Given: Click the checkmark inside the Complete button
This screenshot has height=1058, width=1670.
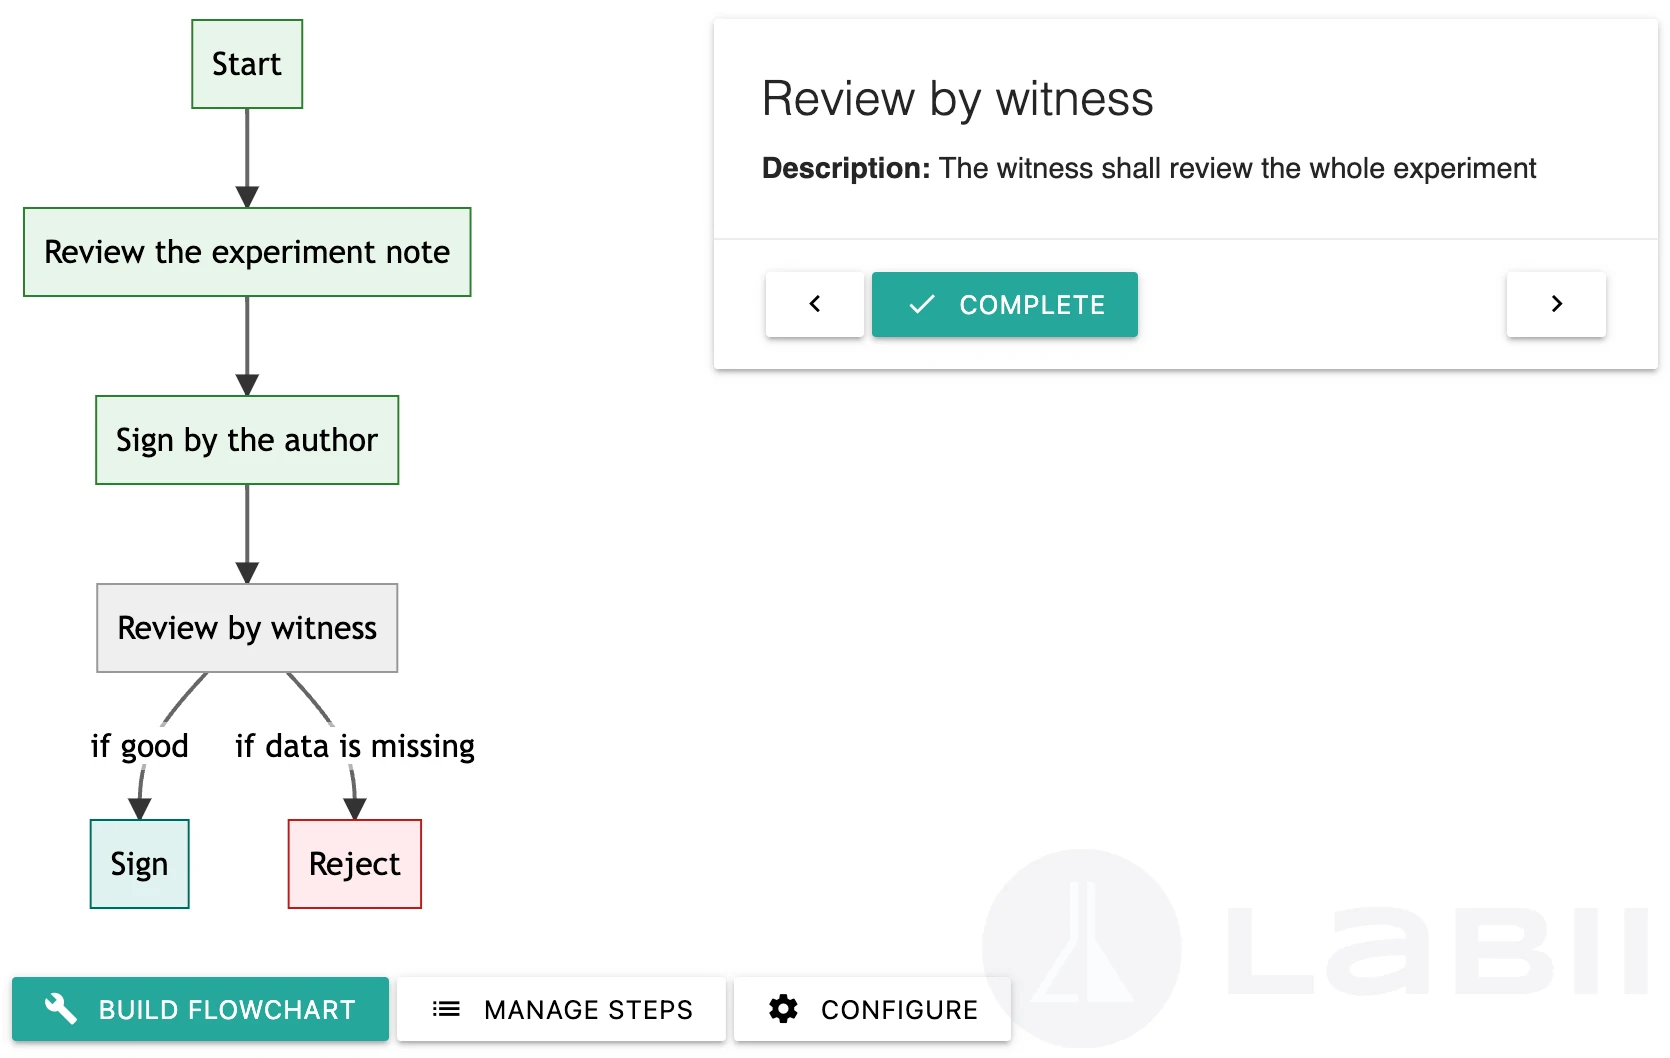Looking at the screenshot, I should (923, 305).
